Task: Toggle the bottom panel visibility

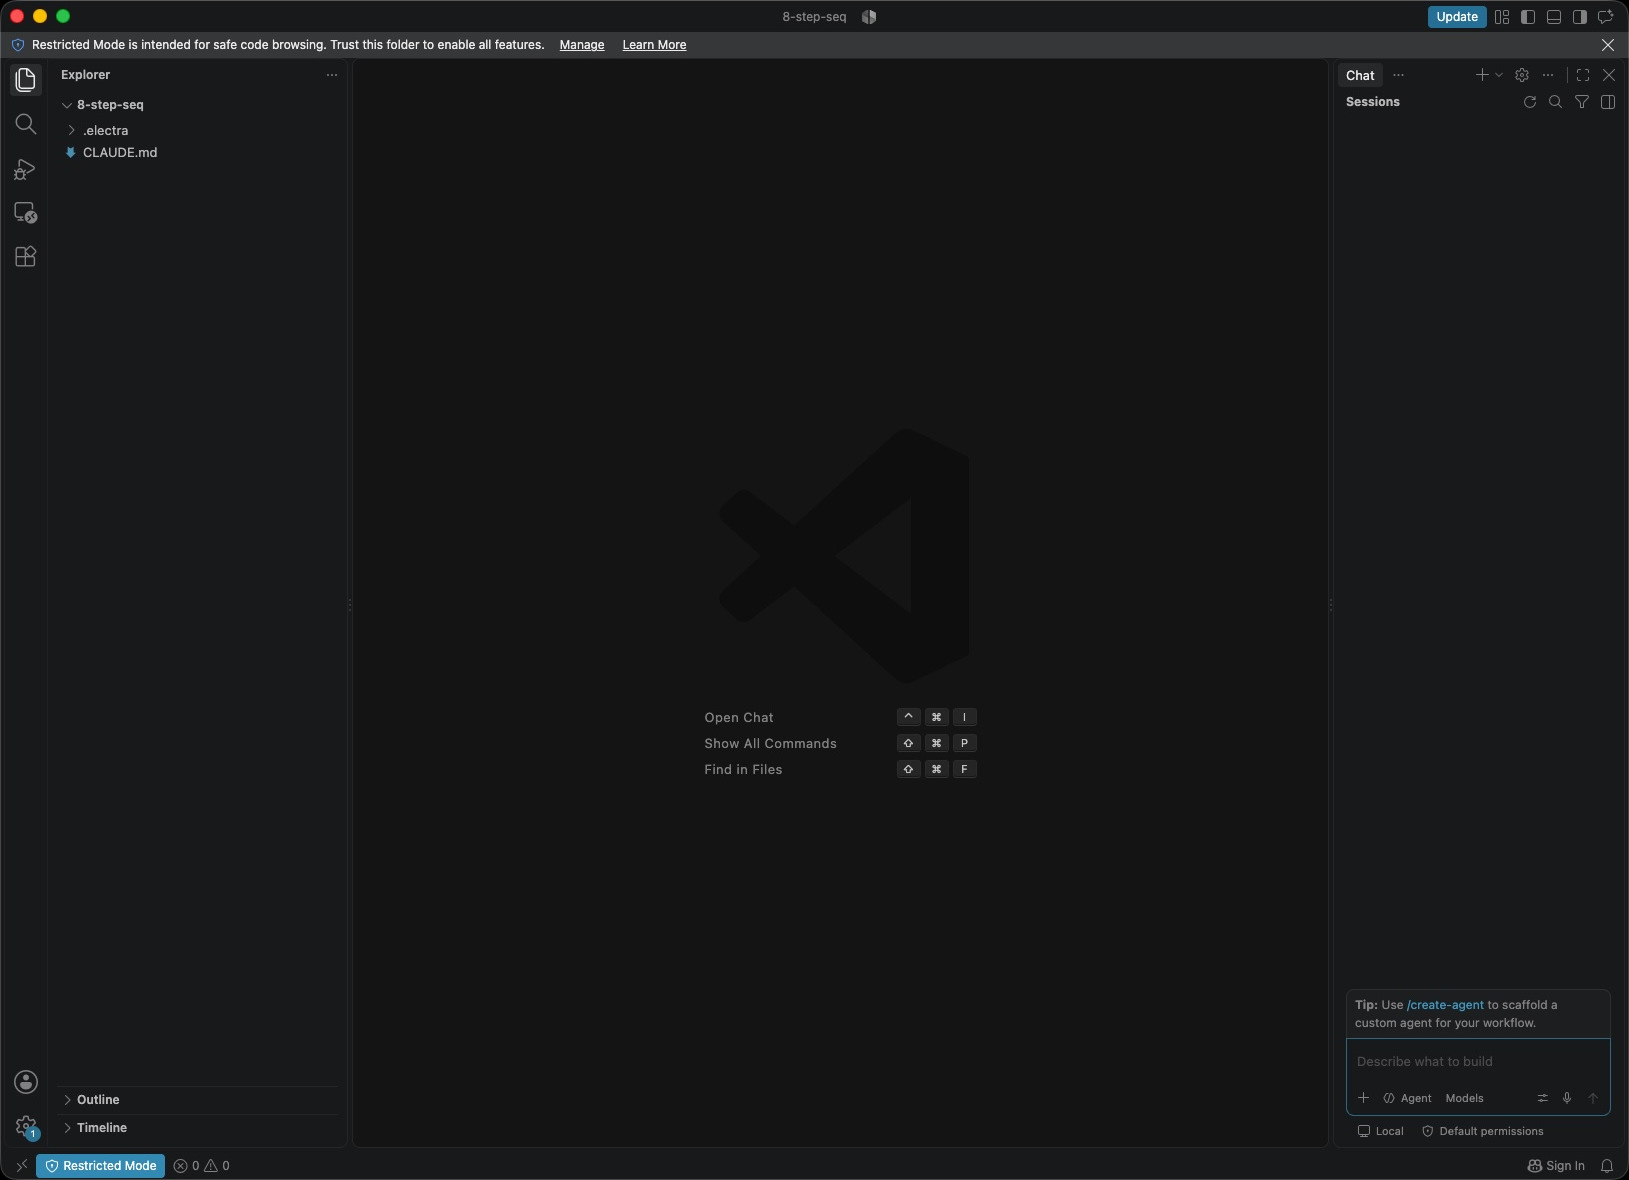Action: point(1554,17)
